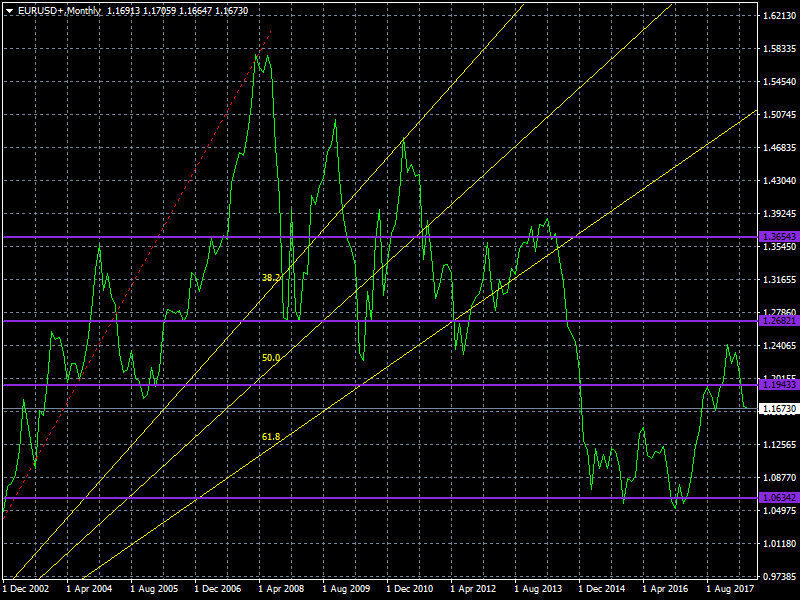Click the 1 Aug 2013 date label
This screenshot has width=800, height=600.
point(538,589)
